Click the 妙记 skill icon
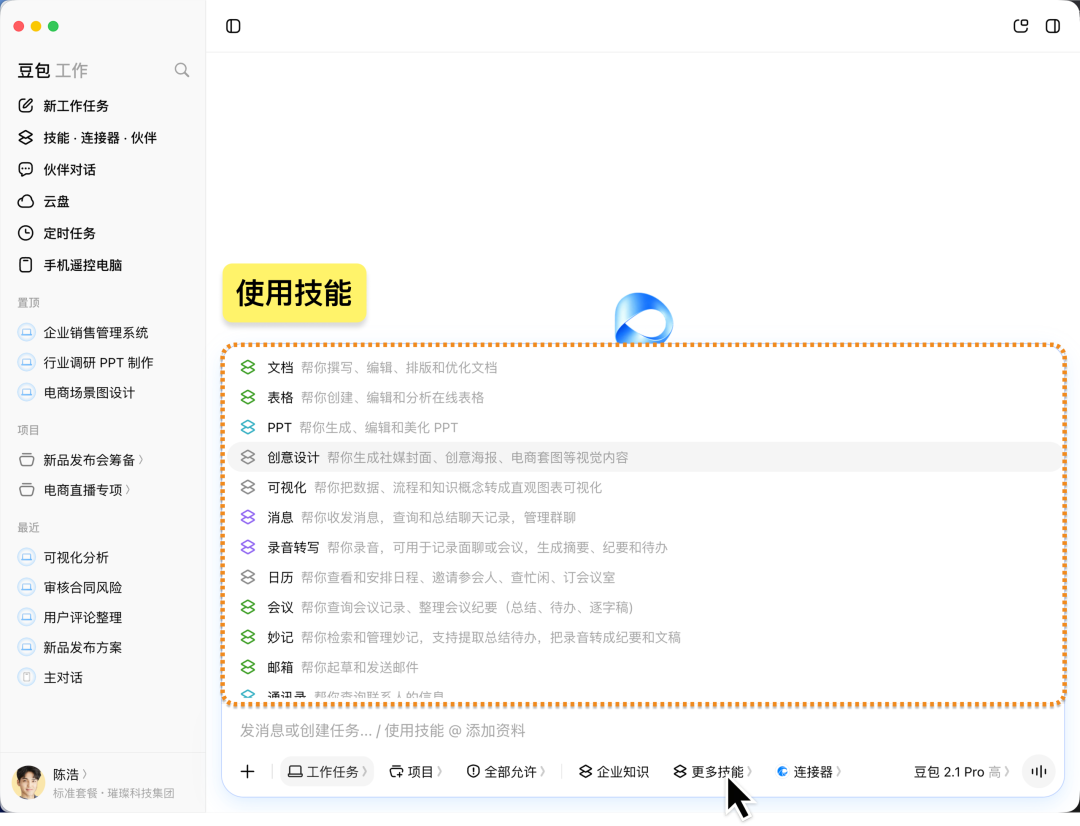The image size is (1080, 826). coord(248,637)
